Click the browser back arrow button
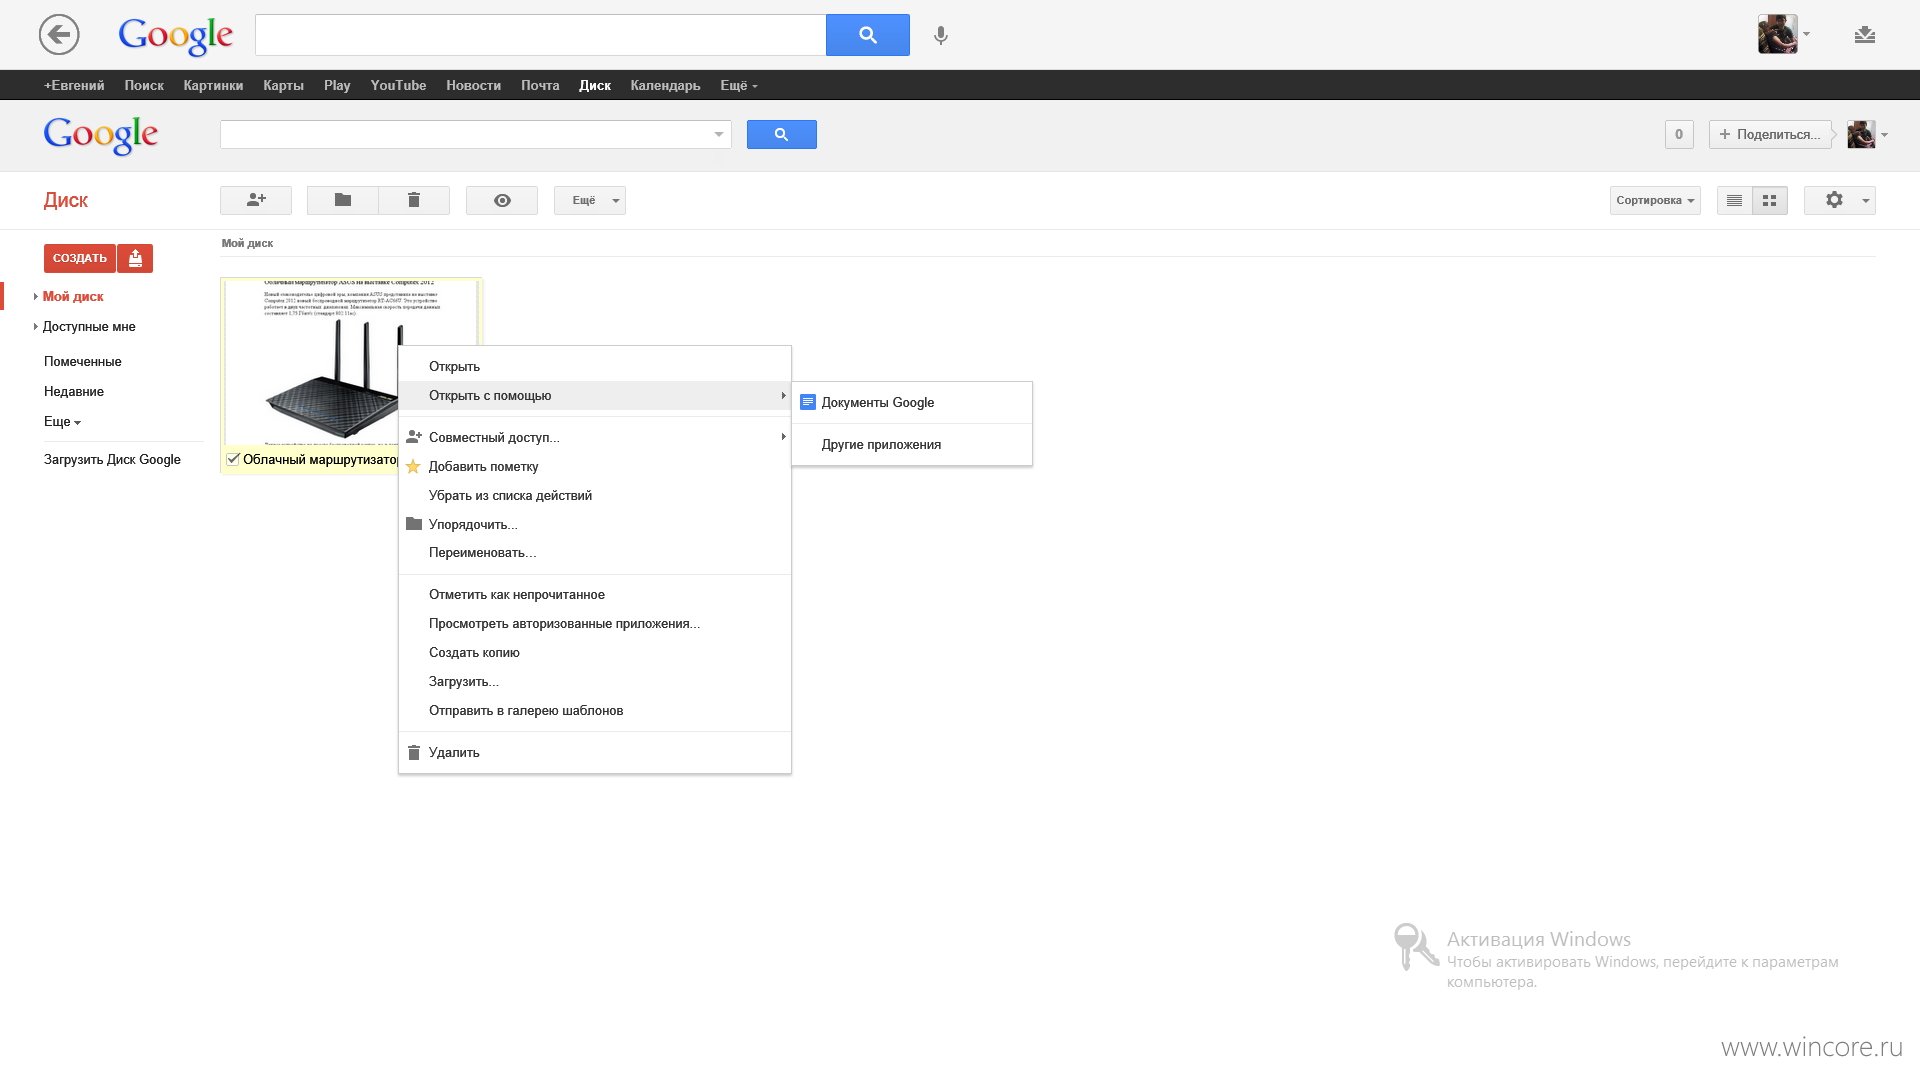Image resolution: width=1920 pixels, height=1080 pixels. click(x=59, y=35)
